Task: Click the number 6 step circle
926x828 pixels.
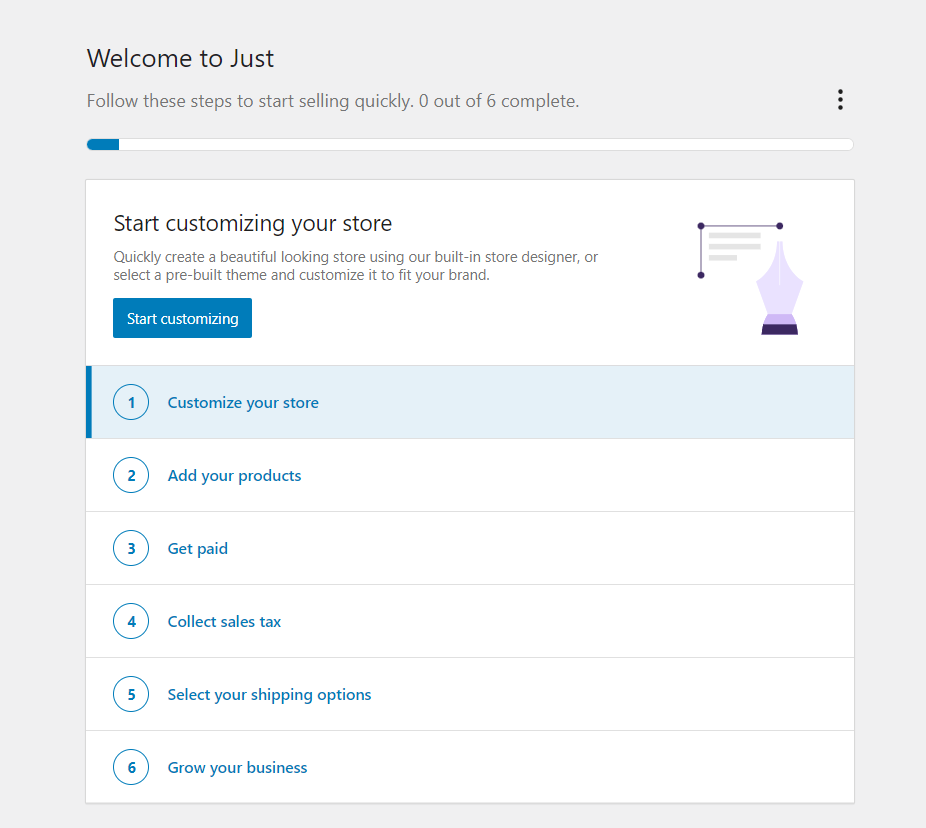Action: tap(131, 768)
